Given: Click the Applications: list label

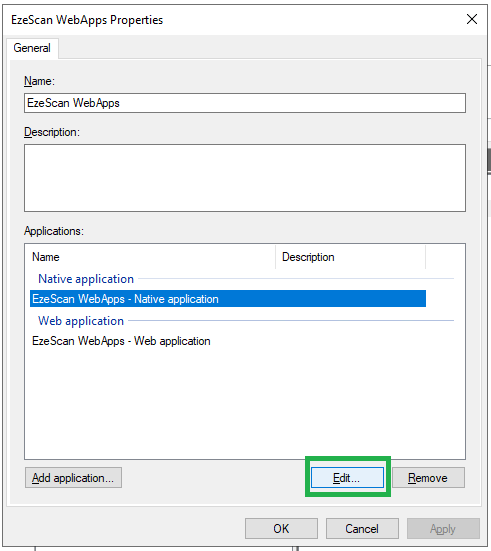Looking at the screenshot, I should [54, 231].
